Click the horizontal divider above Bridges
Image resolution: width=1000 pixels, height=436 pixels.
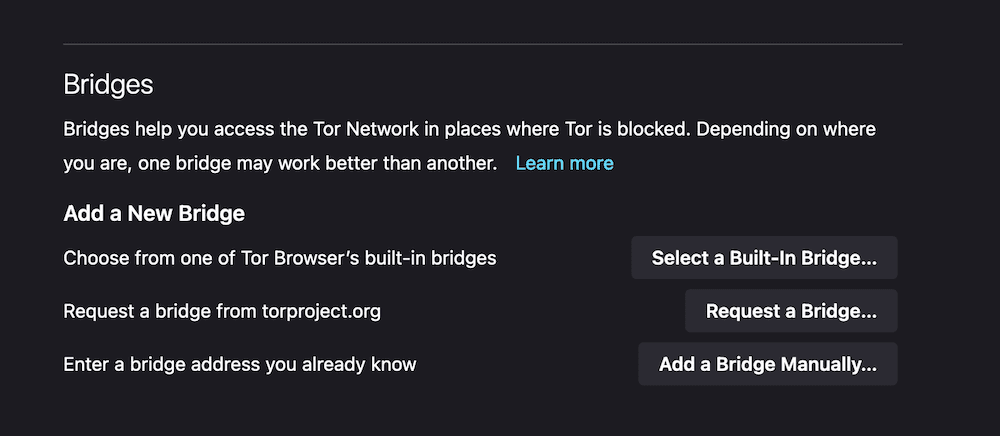click(482, 44)
